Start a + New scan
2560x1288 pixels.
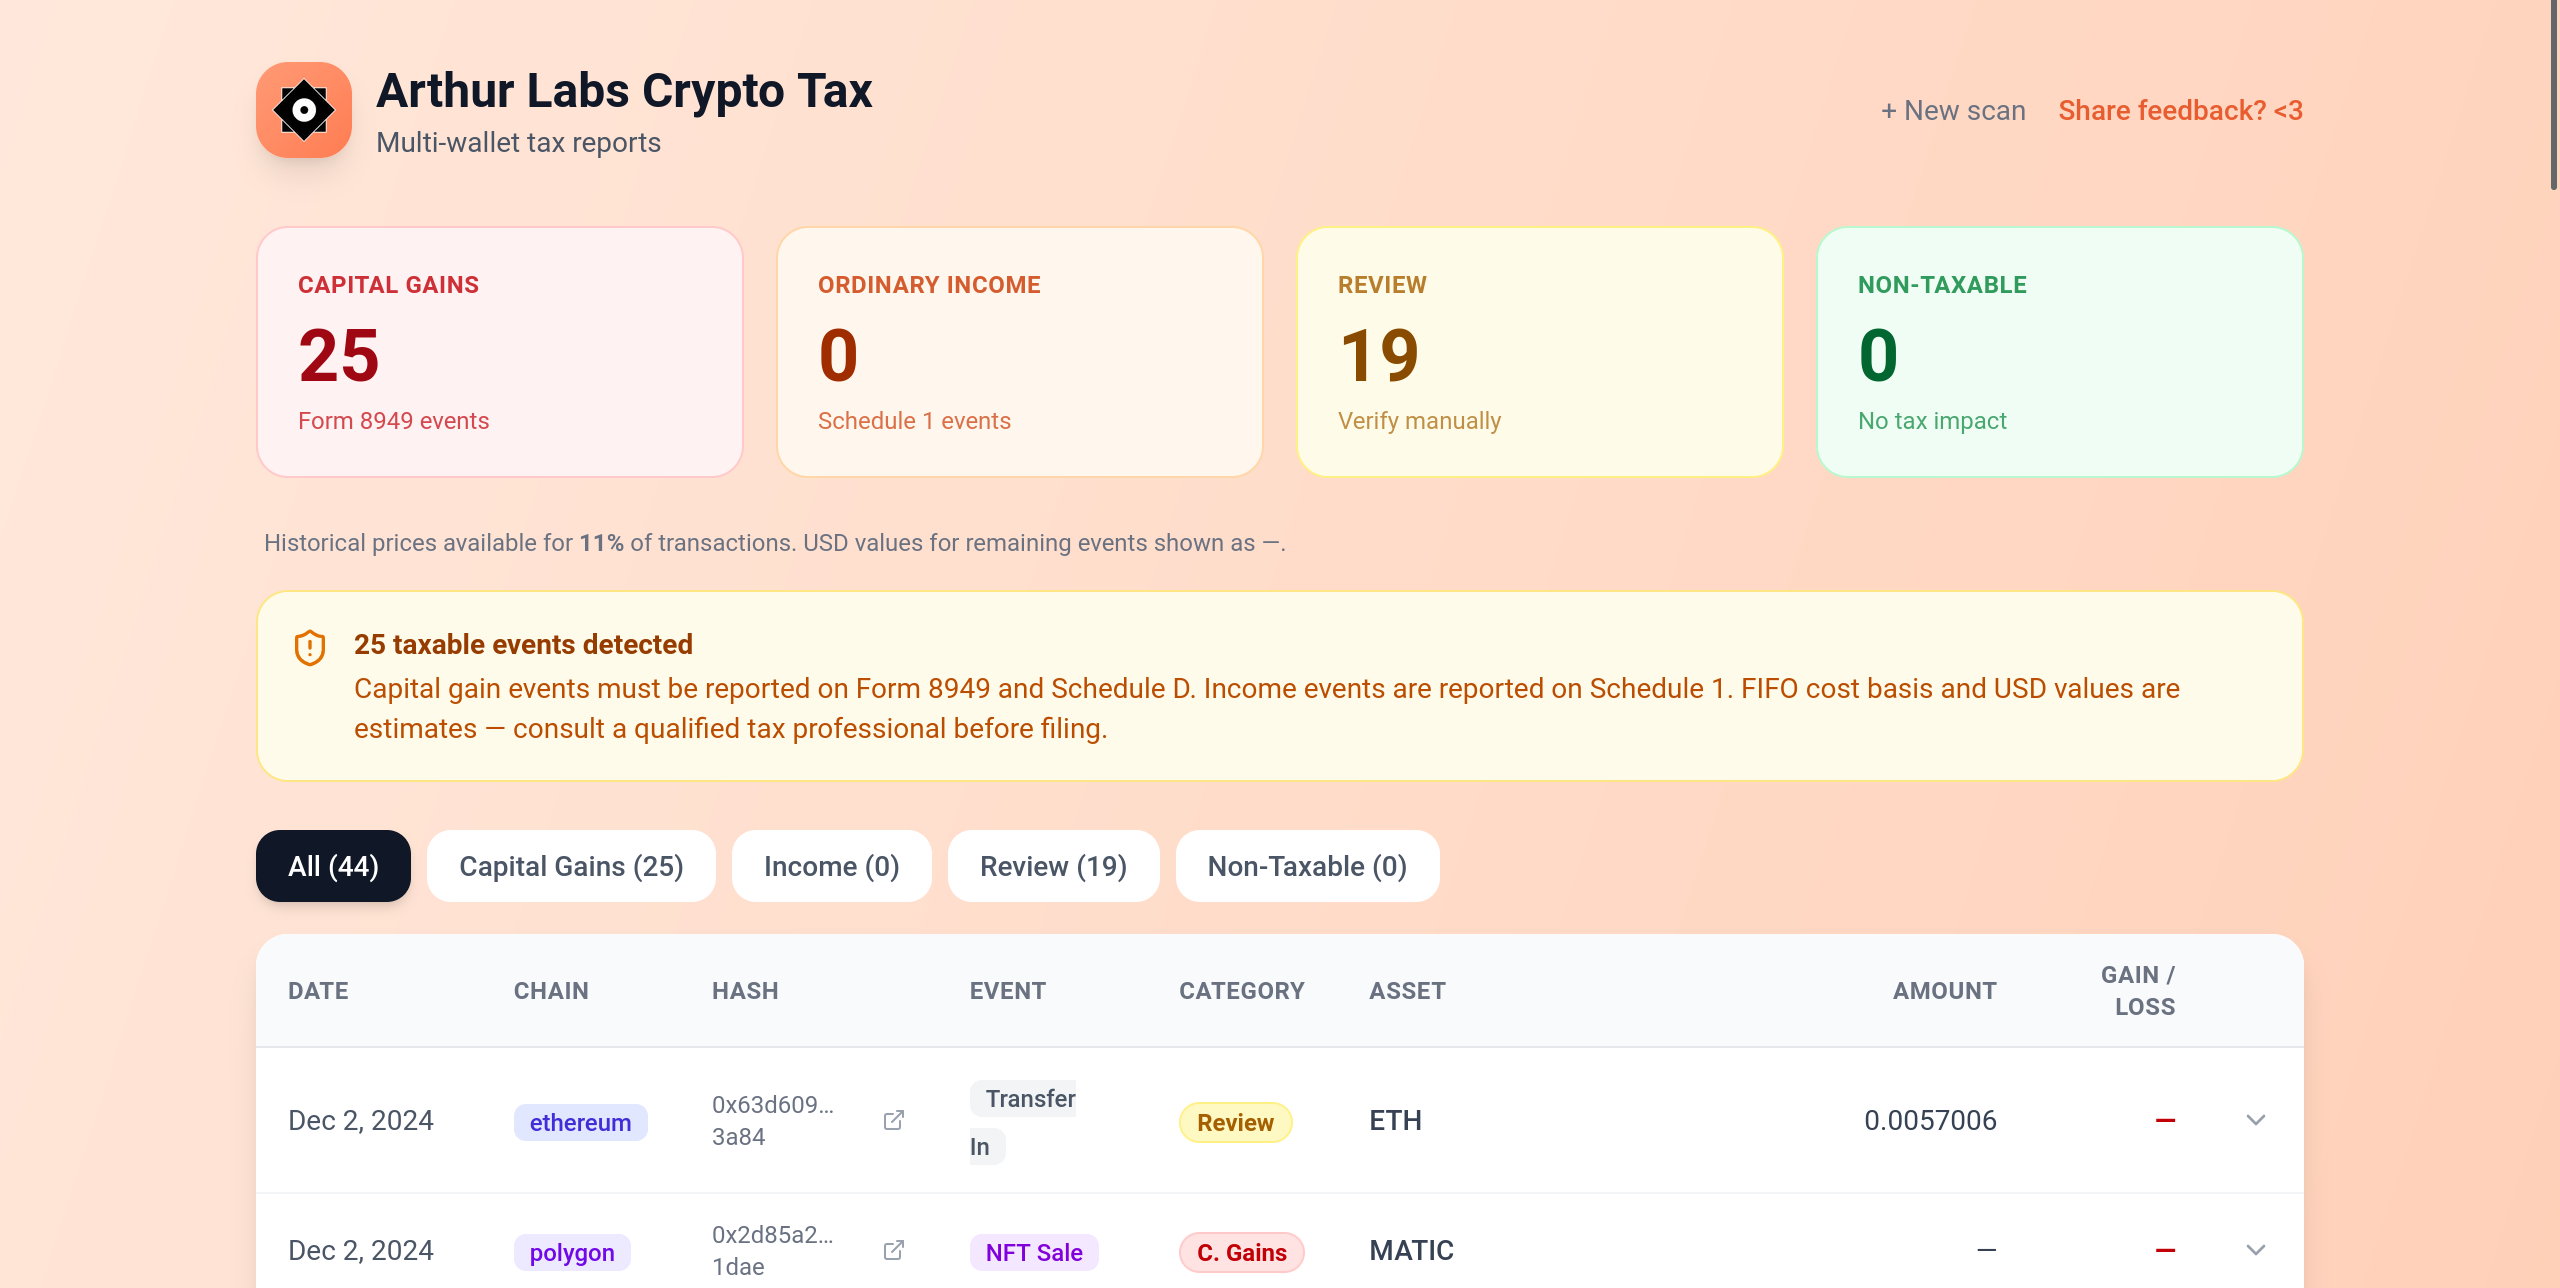(1952, 110)
